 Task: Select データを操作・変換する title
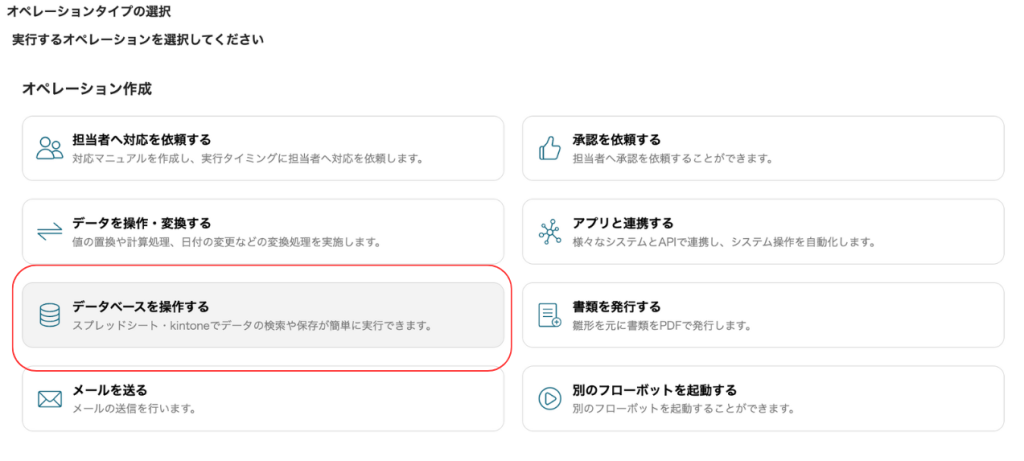pos(142,223)
